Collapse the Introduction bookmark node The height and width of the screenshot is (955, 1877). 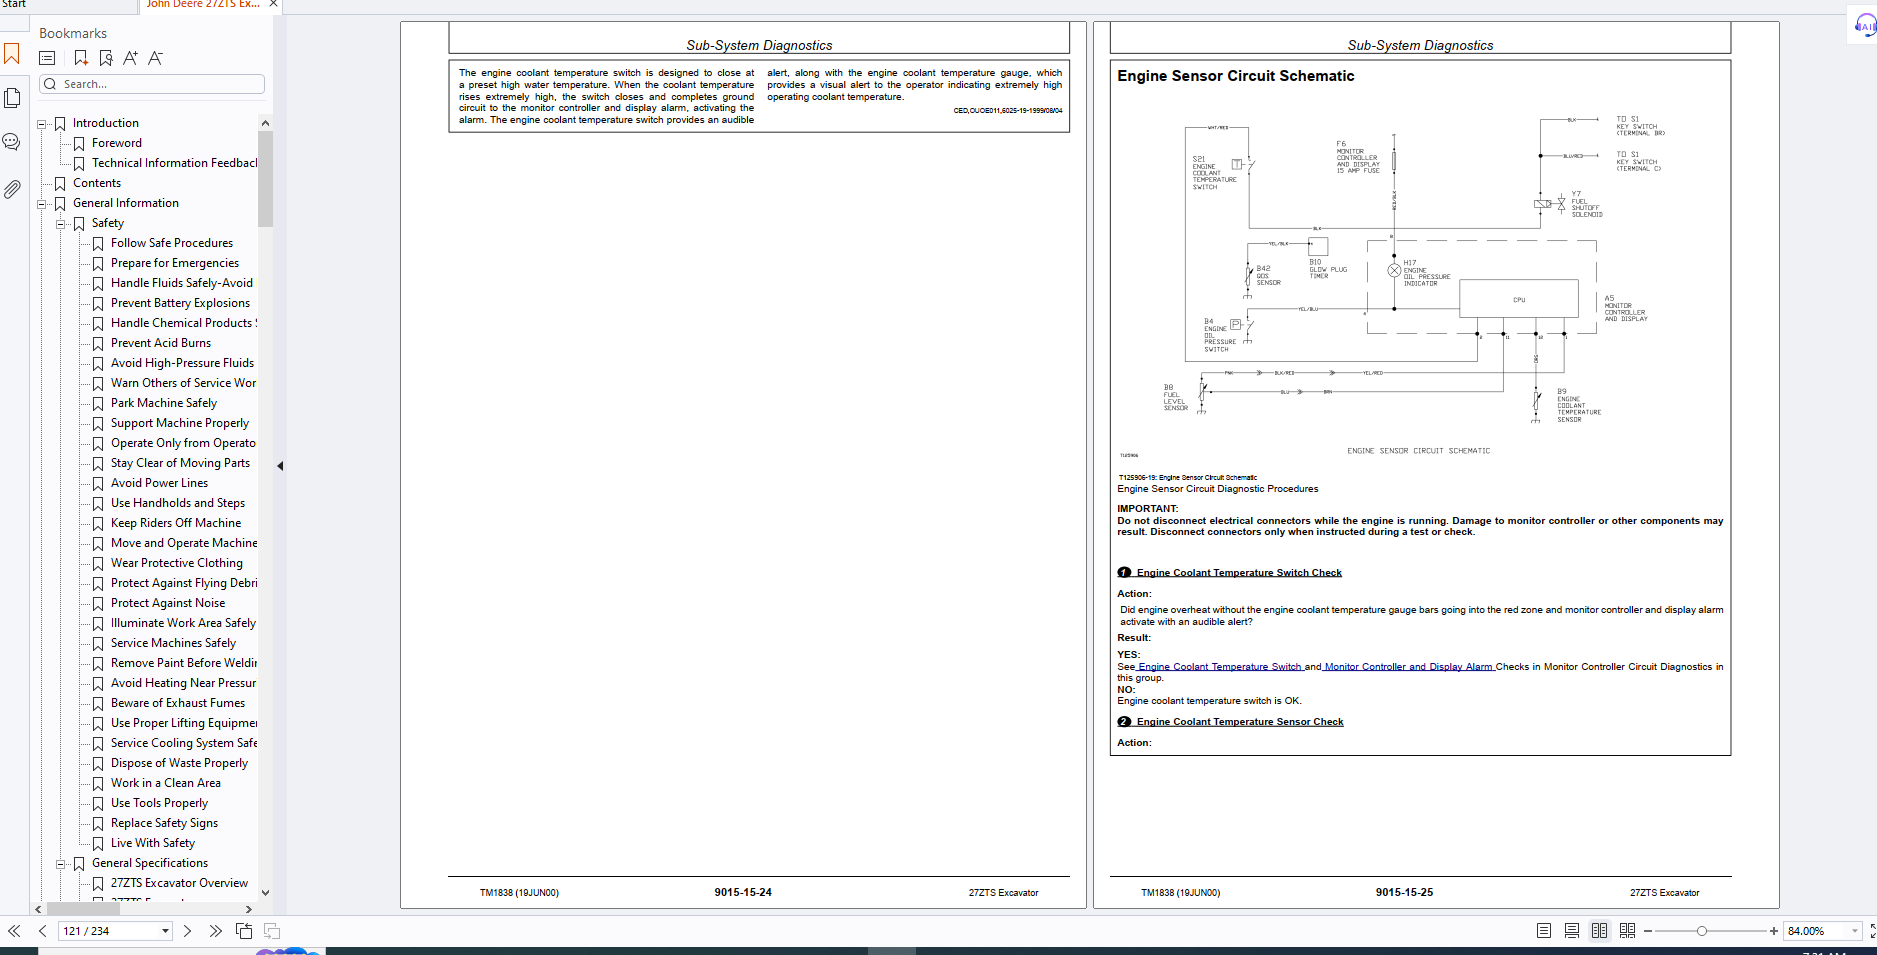pos(42,124)
